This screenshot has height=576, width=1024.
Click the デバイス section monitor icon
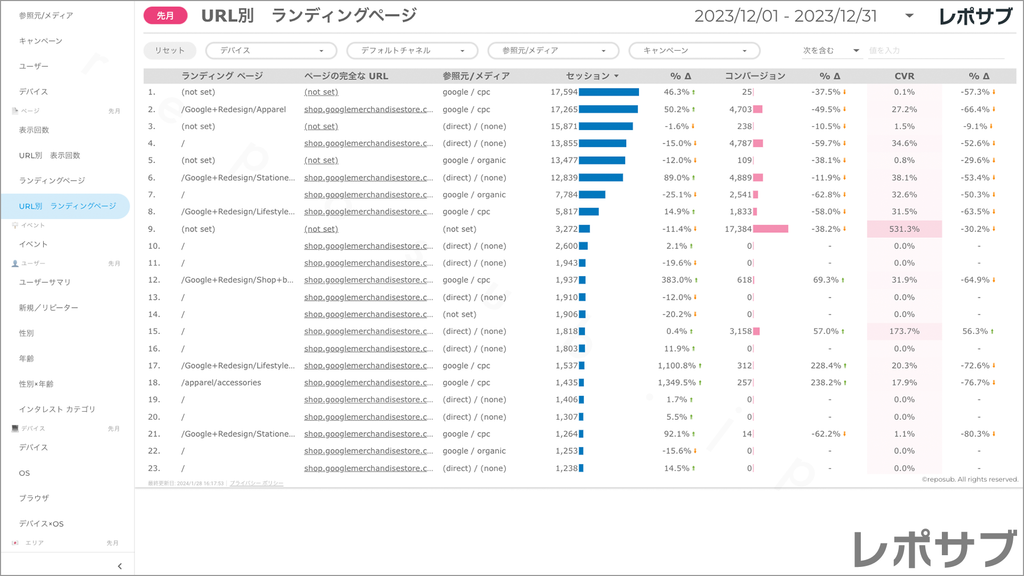tap(15, 428)
